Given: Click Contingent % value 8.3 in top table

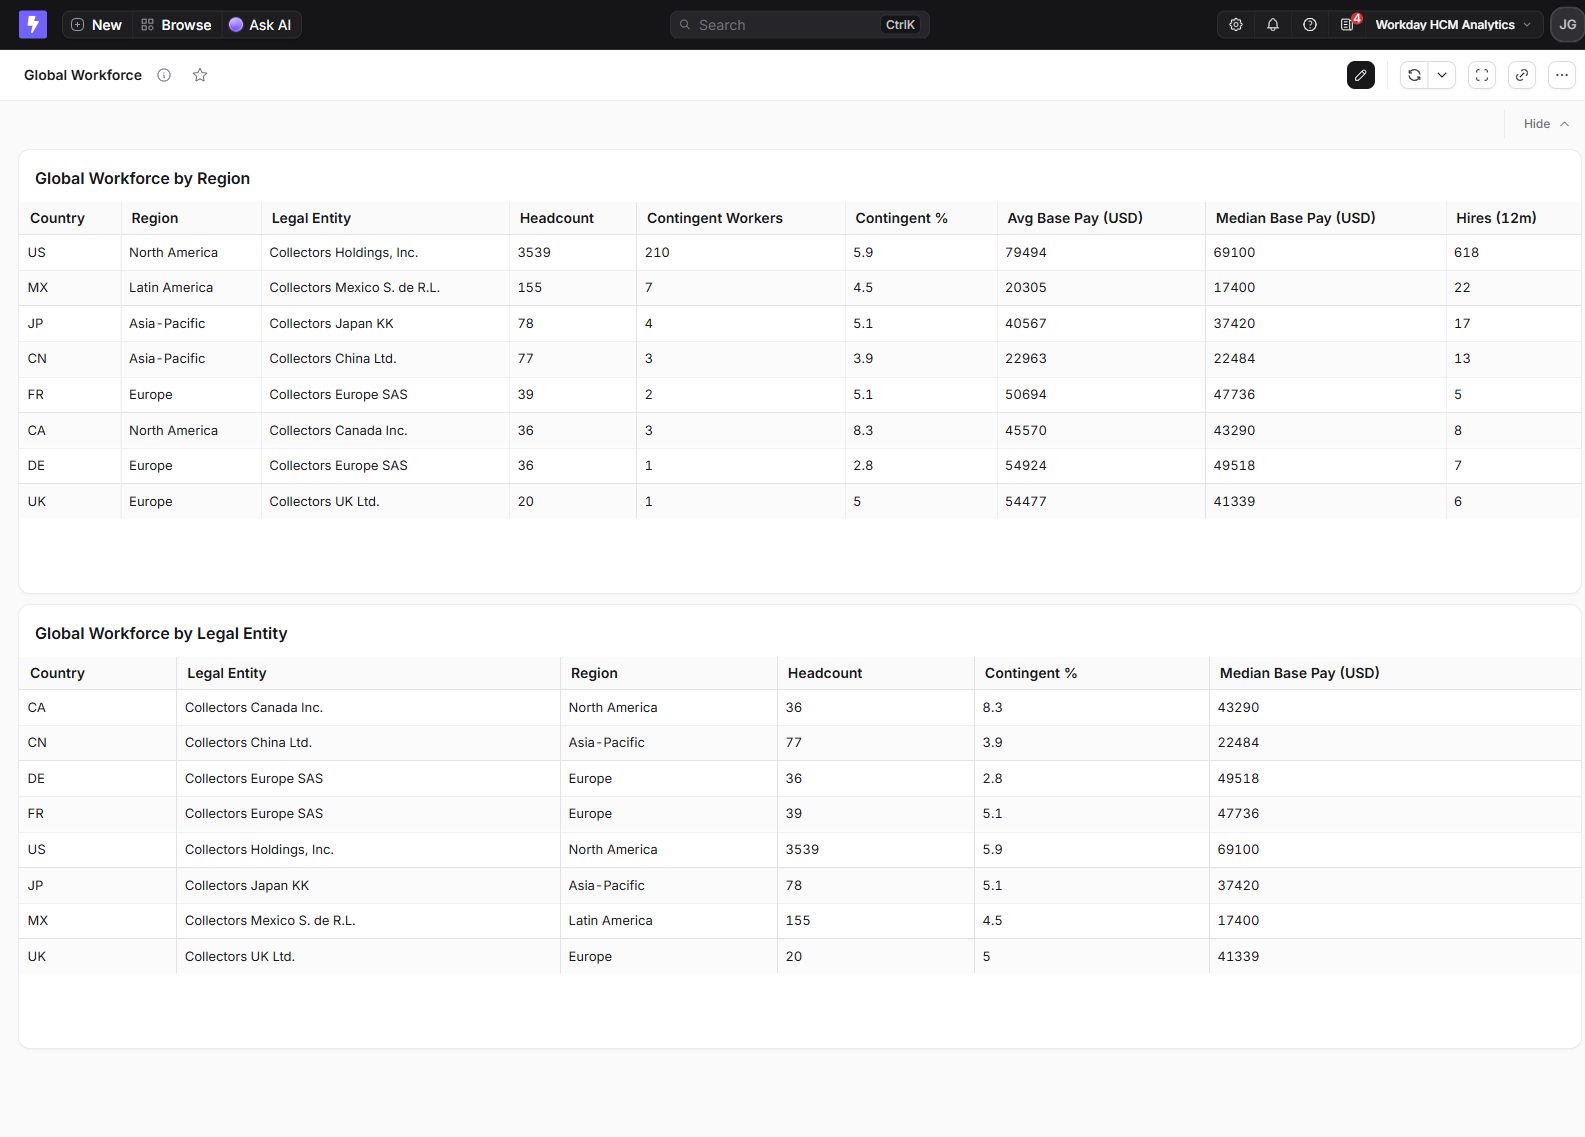Looking at the screenshot, I should [863, 430].
